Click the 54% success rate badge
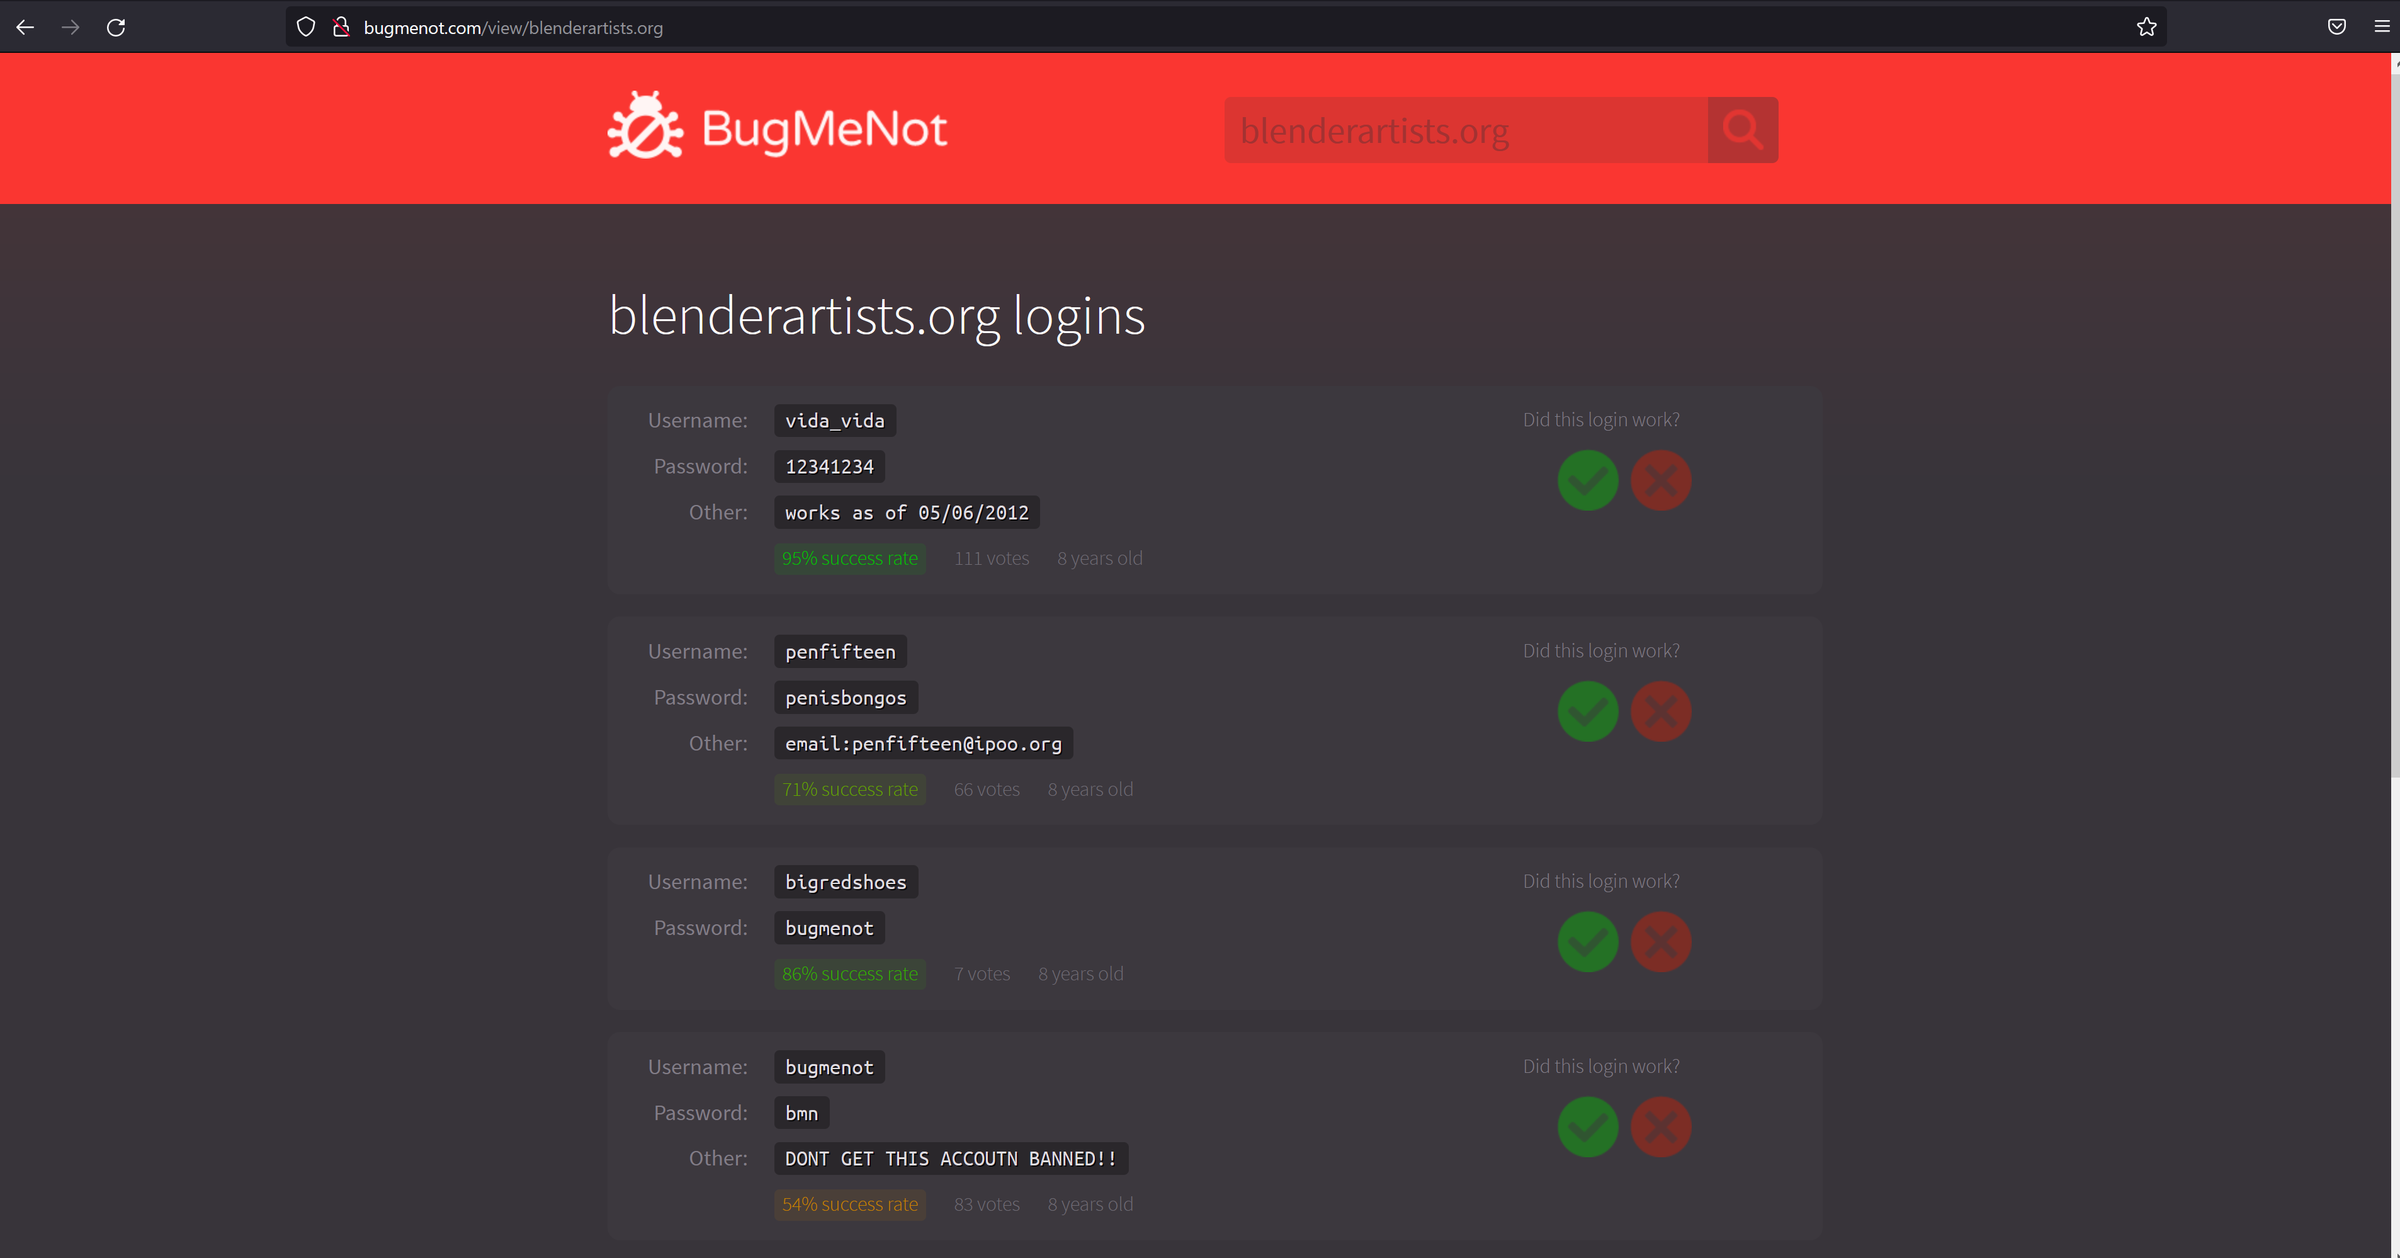This screenshot has height=1258, width=2400. (x=850, y=1205)
